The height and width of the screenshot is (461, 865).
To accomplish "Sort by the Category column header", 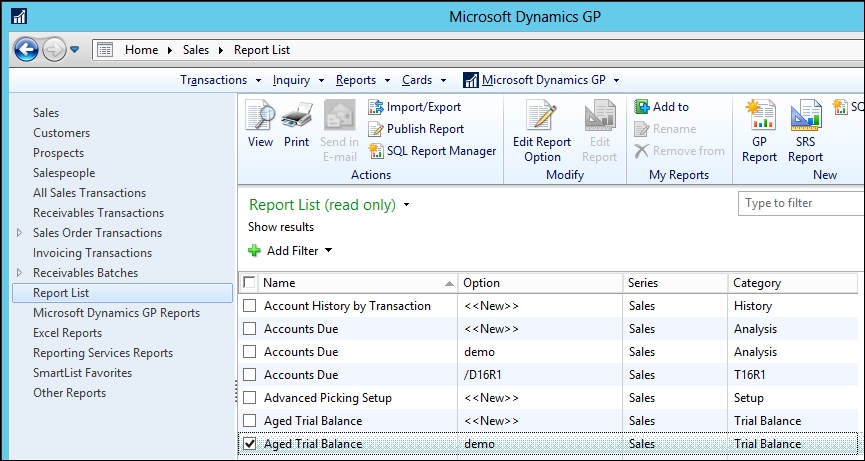I will point(793,283).
